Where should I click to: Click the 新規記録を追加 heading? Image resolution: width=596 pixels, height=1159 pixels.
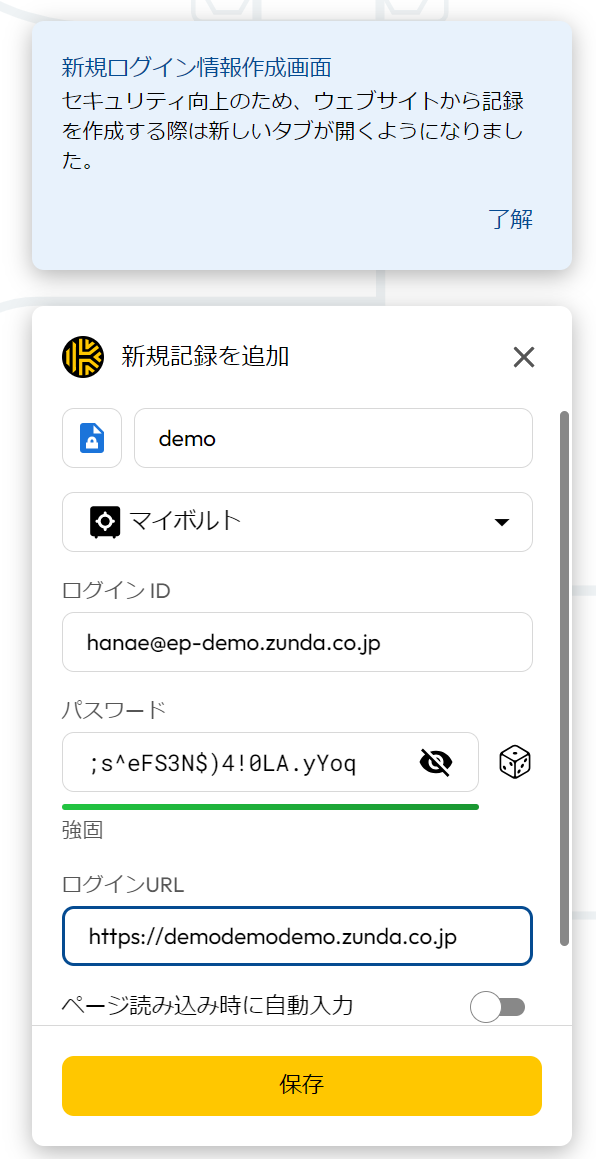[x=206, y=357]
